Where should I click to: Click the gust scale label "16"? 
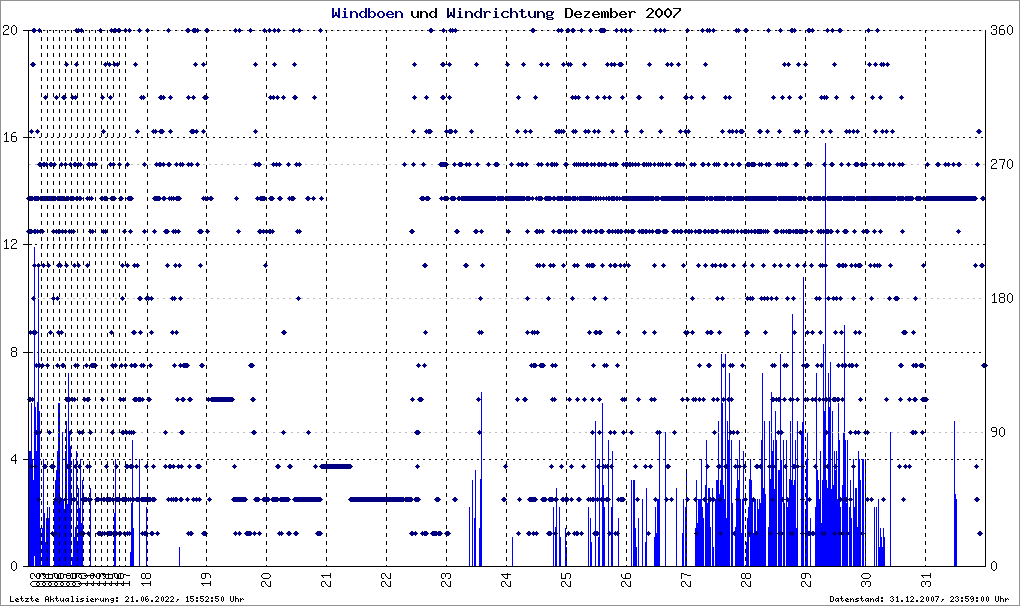[x=10, y=137]
